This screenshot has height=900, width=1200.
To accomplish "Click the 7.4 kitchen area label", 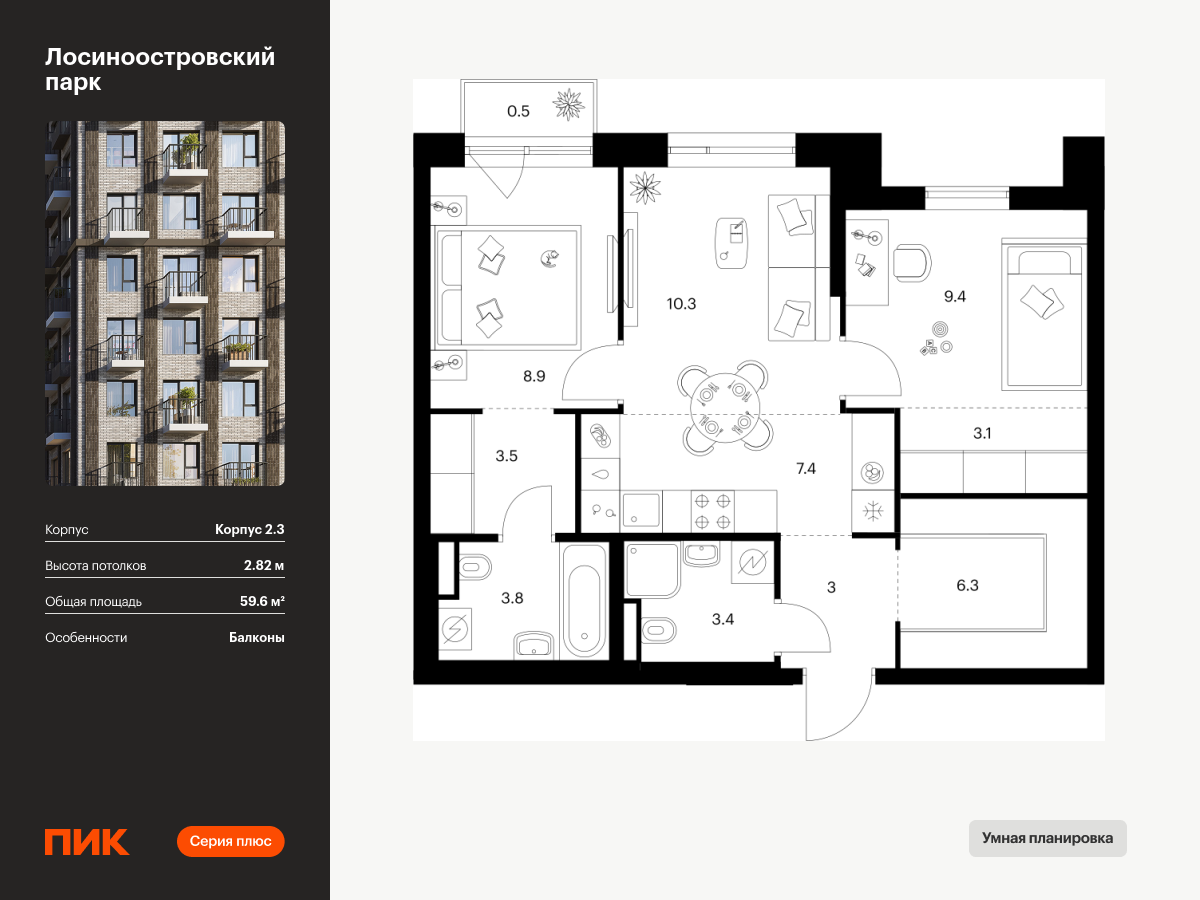I will click(x=806, y=467).
